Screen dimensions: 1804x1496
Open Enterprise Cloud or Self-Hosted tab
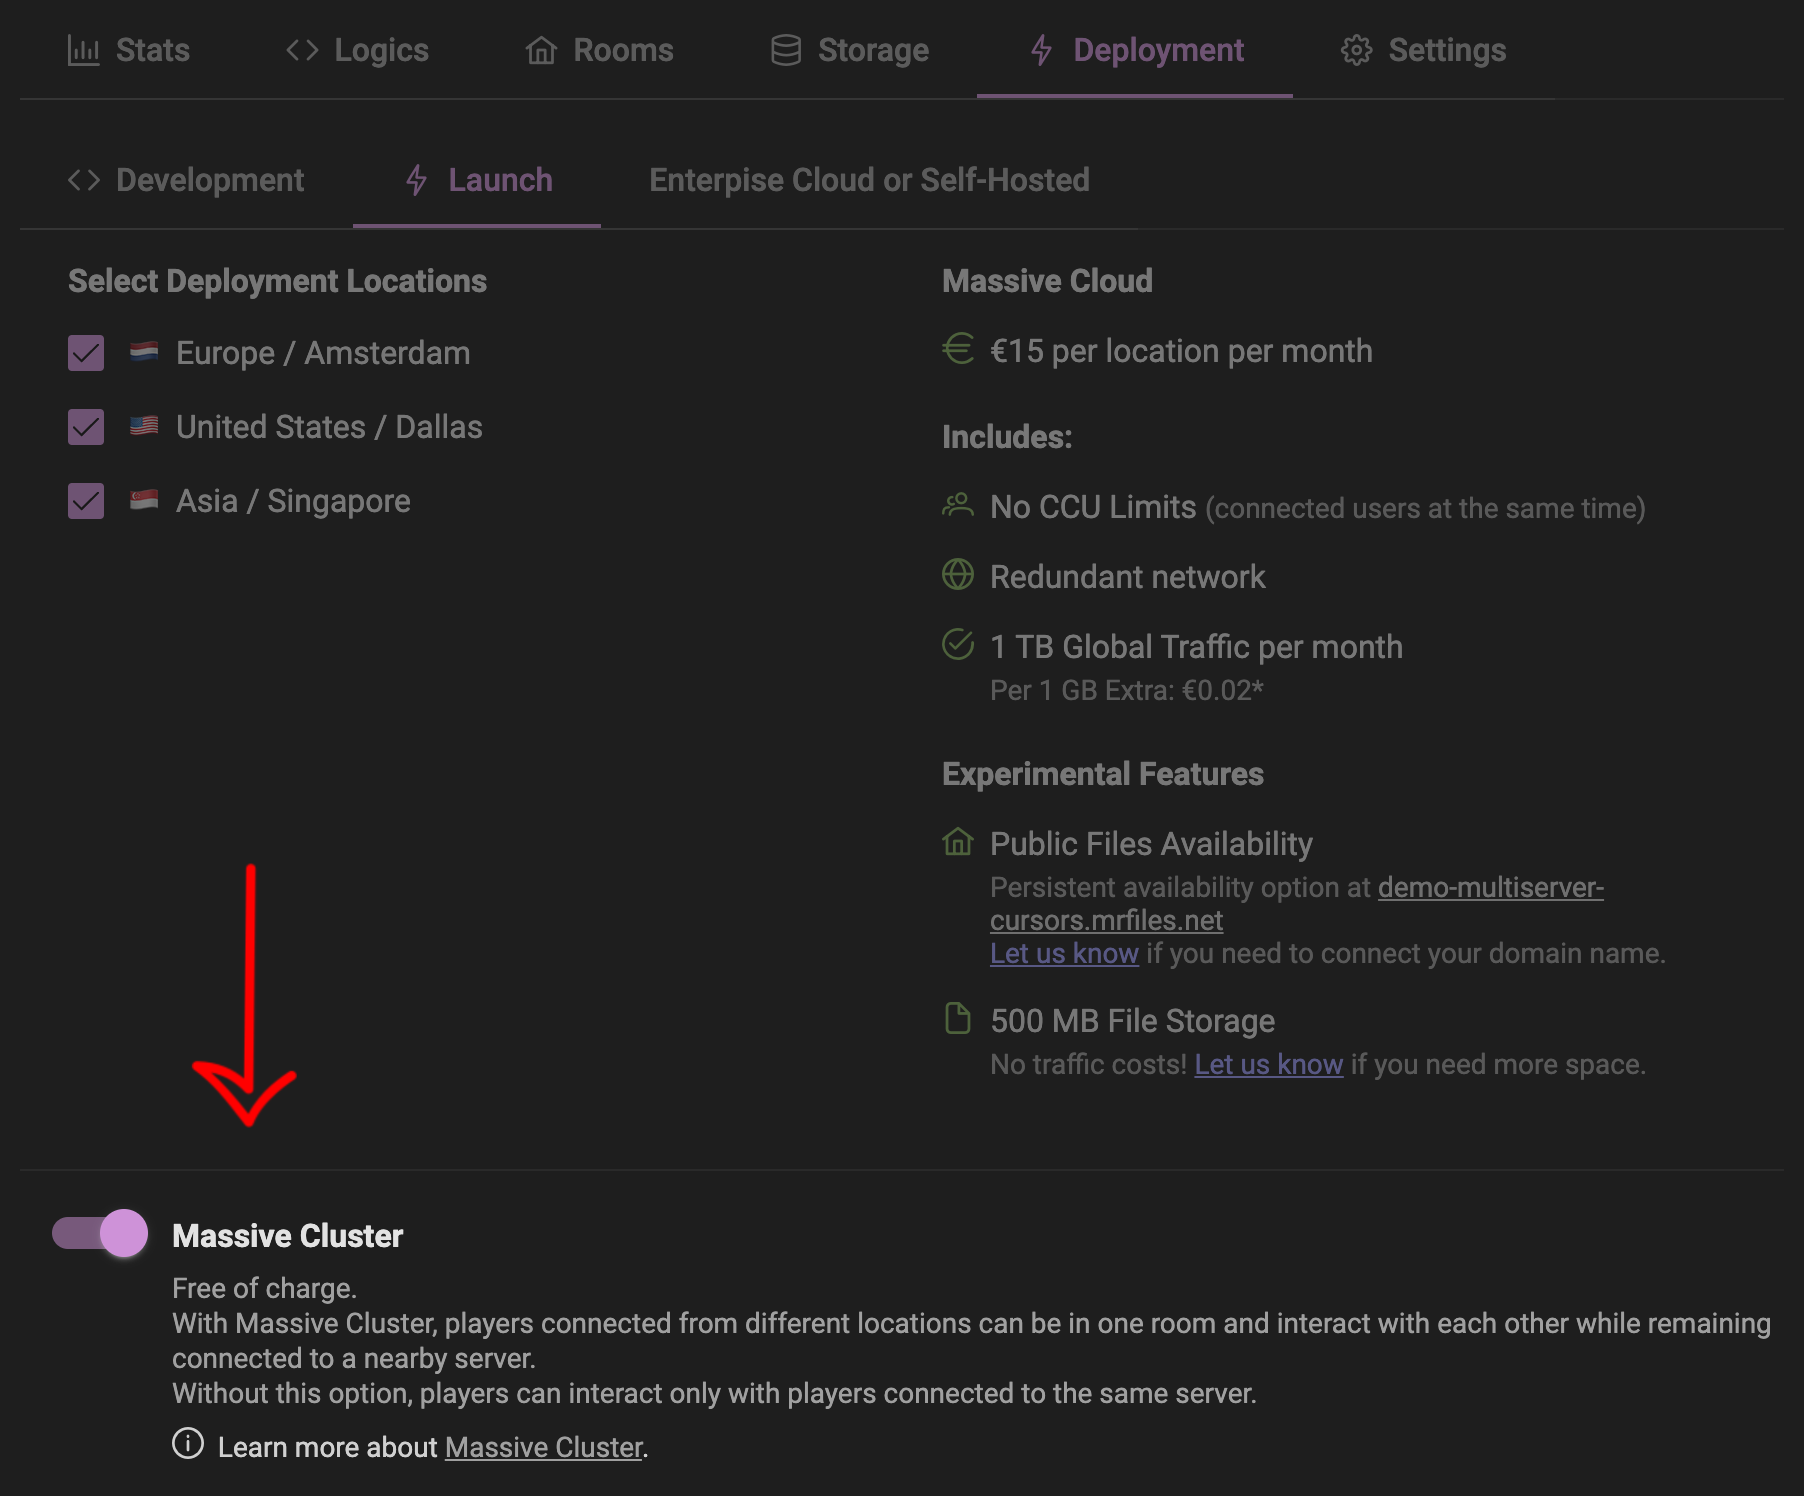(x=869, y=180)
